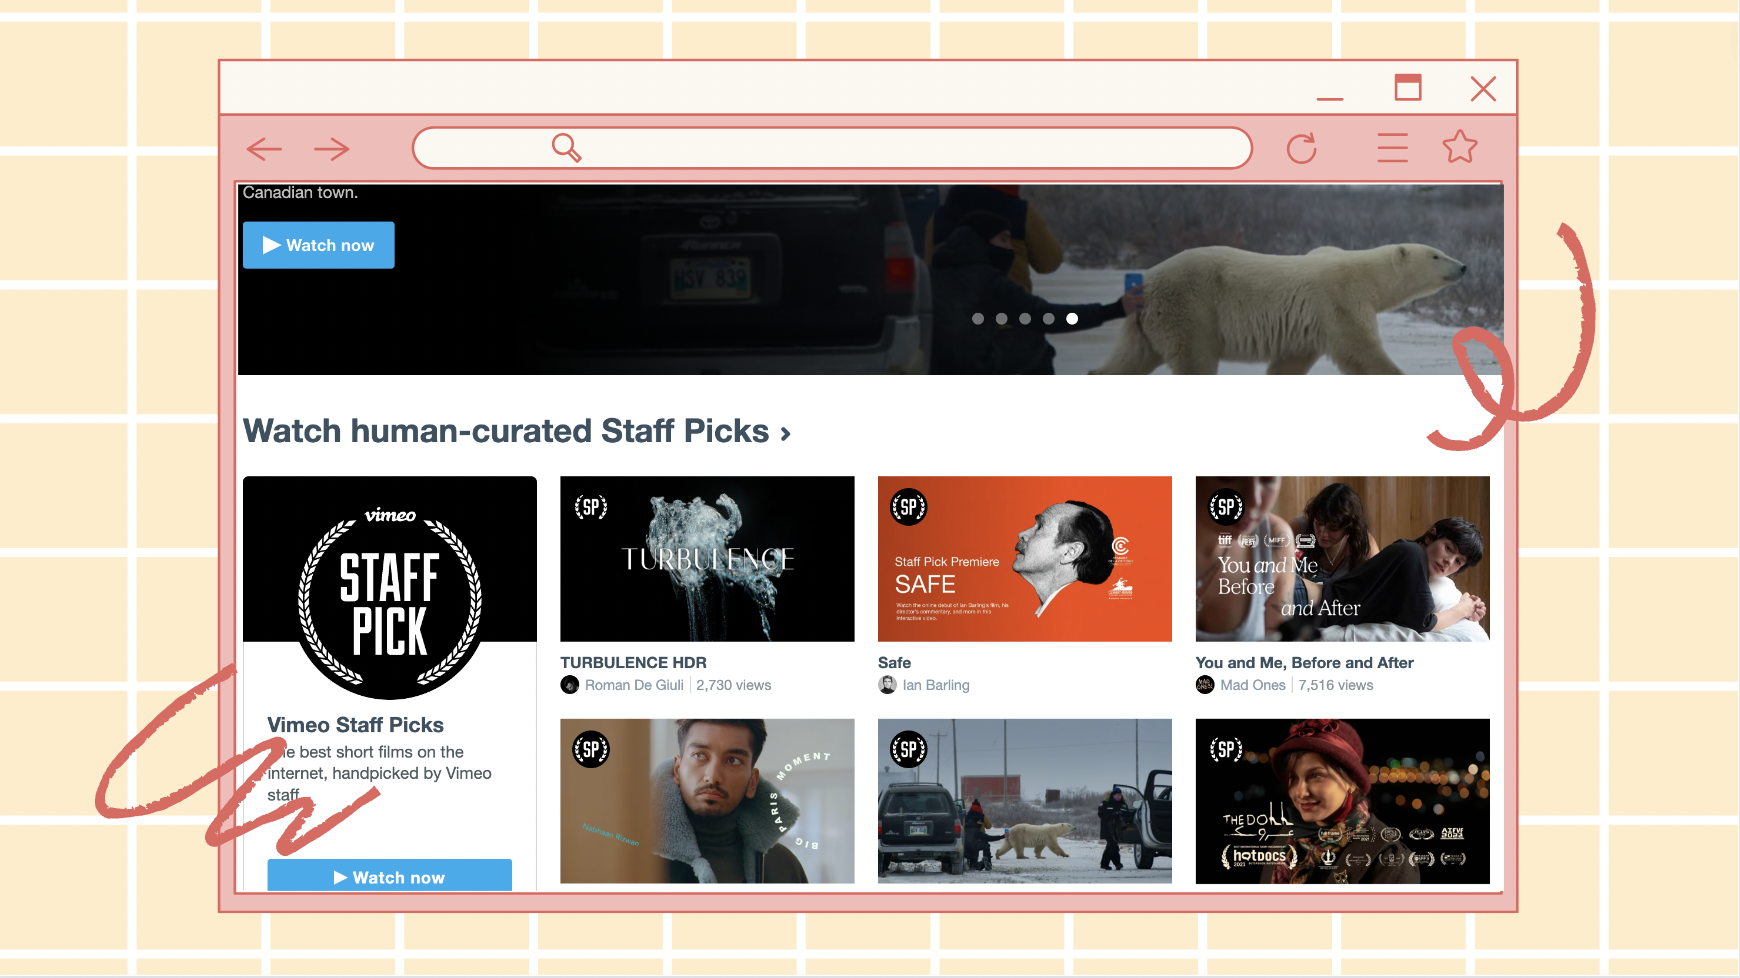This screenshot has width=1740, height=978.
Task: Open You and Me Before and After thumbnail
Action: point(1343,559)
